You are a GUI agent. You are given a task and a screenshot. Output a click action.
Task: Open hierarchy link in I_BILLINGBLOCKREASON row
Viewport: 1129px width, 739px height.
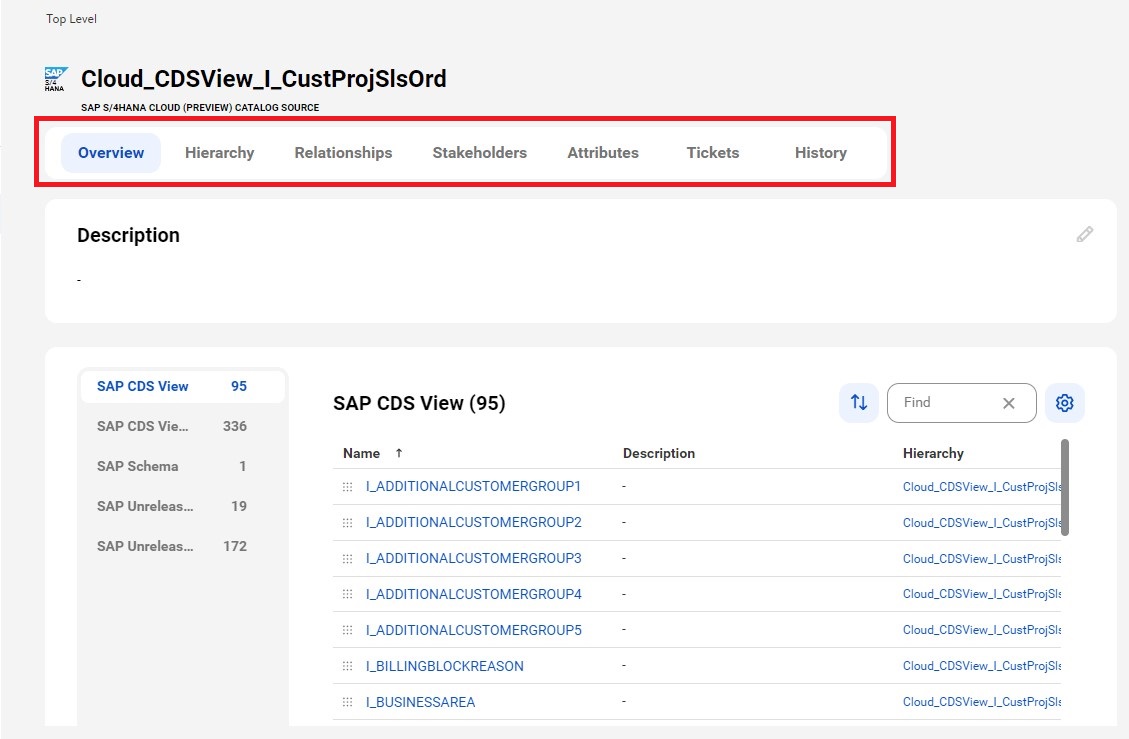982,666
